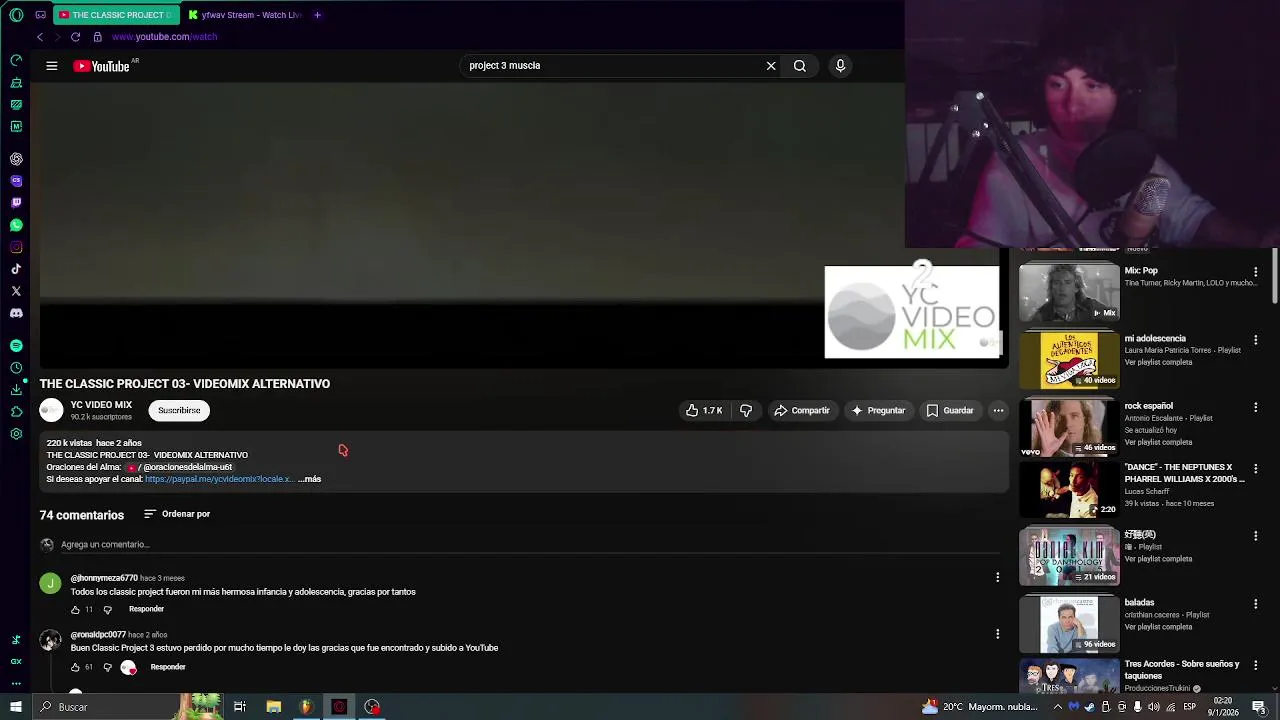The height and width of the screenshot is (720, 1280).
Task: Open browsing history clock icon in sidebar
Action: tap(16, 368)
